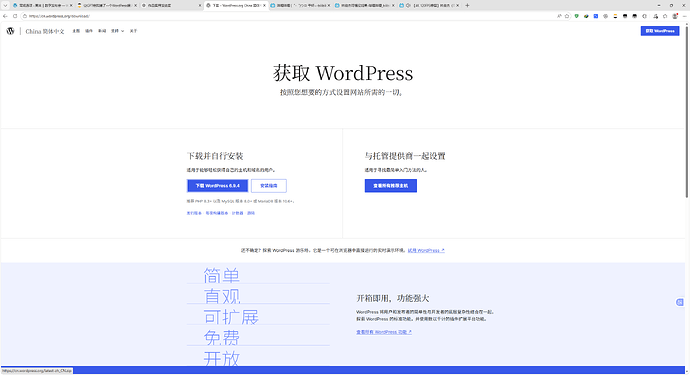Open the 试用 WordPress playground link
690x375 pixels.
pos(426,250)
